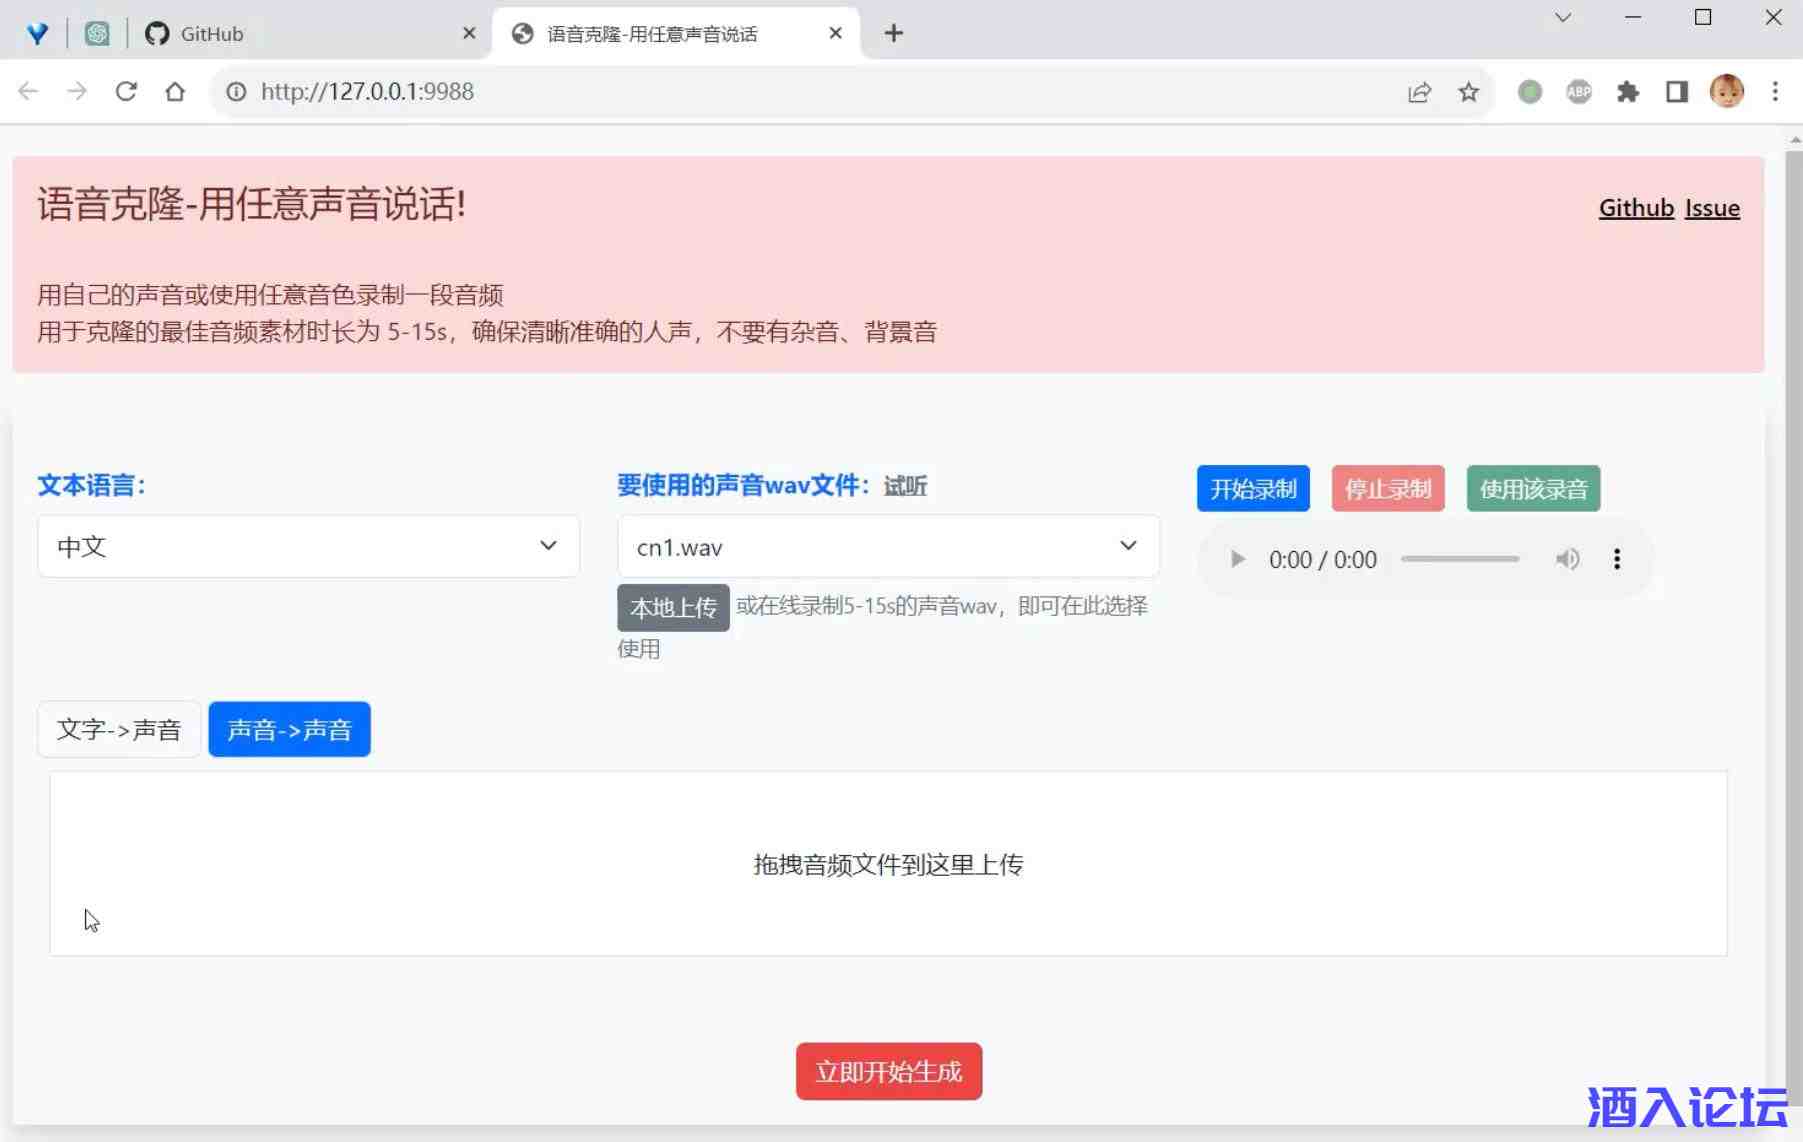Open a new browser tab
This screenshot has height=1142, width=1803.
point(894,34)
